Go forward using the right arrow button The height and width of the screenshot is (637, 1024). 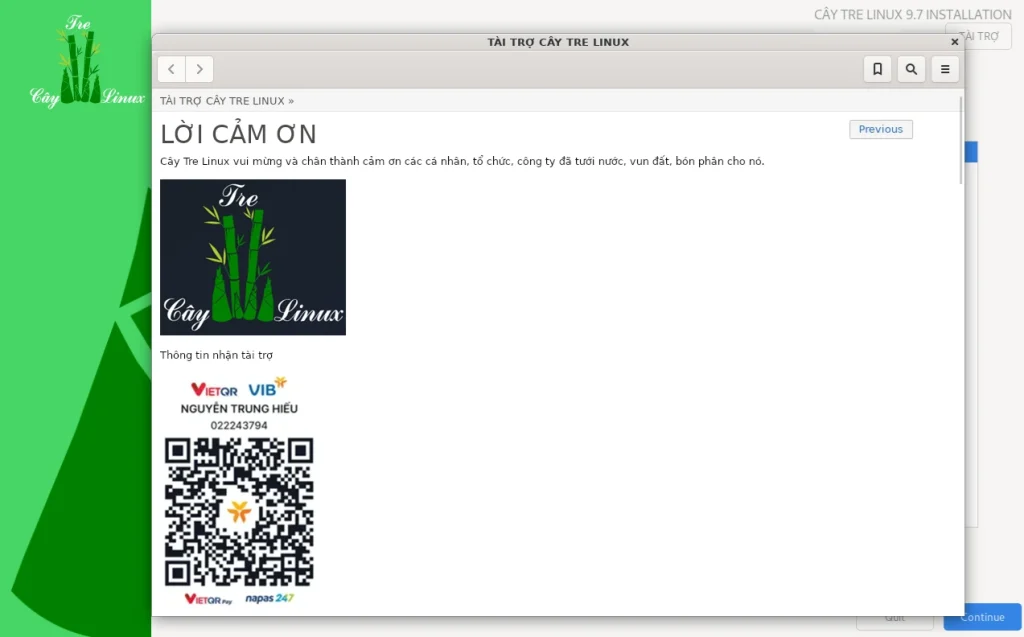click(200, 69)
